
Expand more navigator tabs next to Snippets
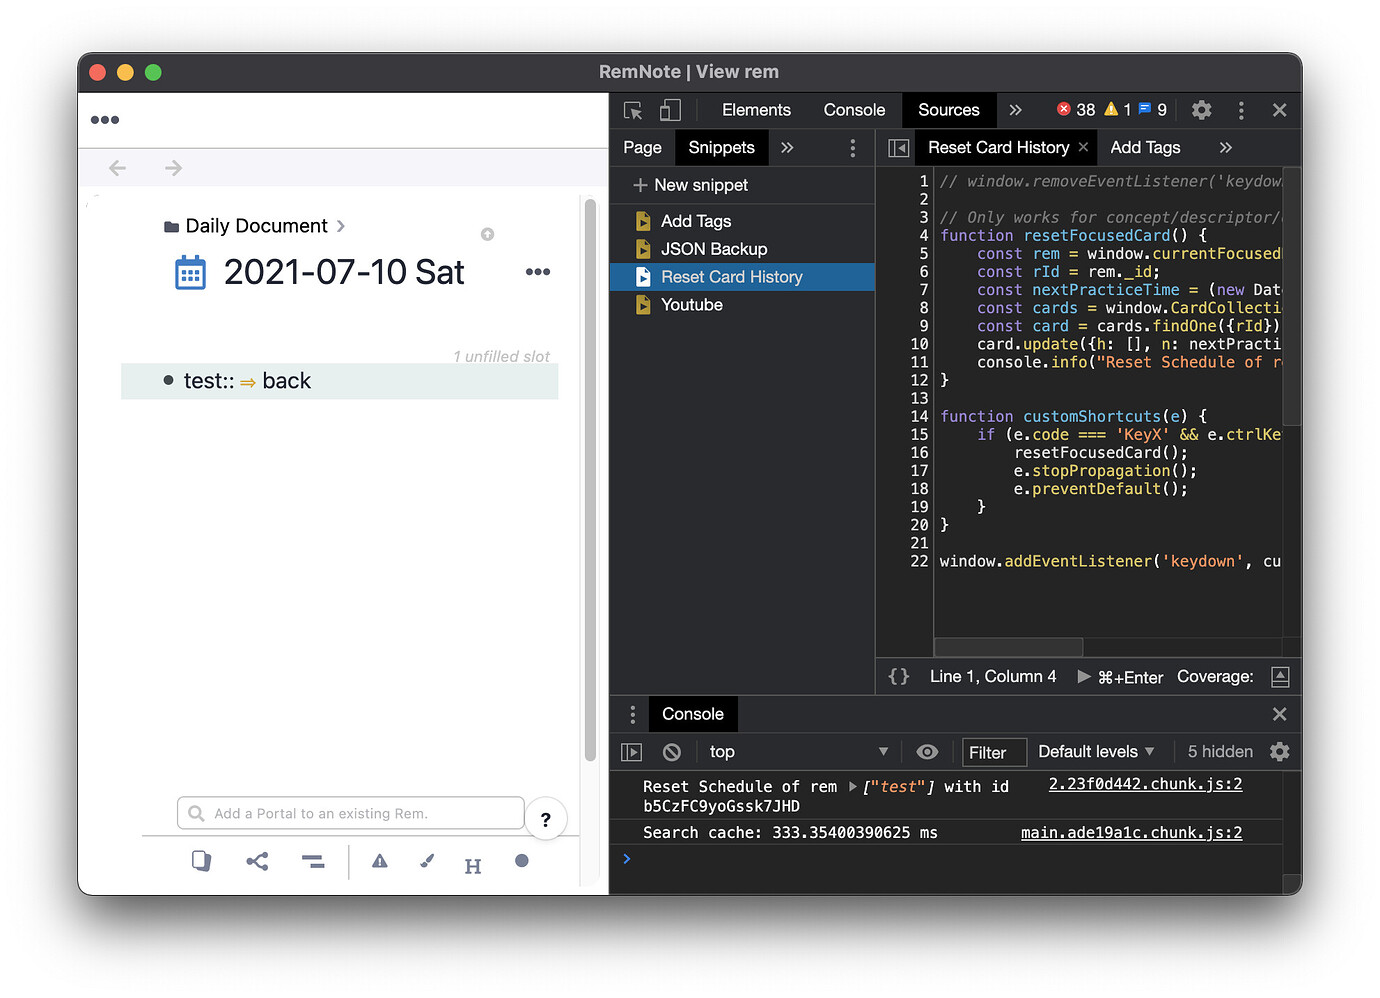[787, 148]
